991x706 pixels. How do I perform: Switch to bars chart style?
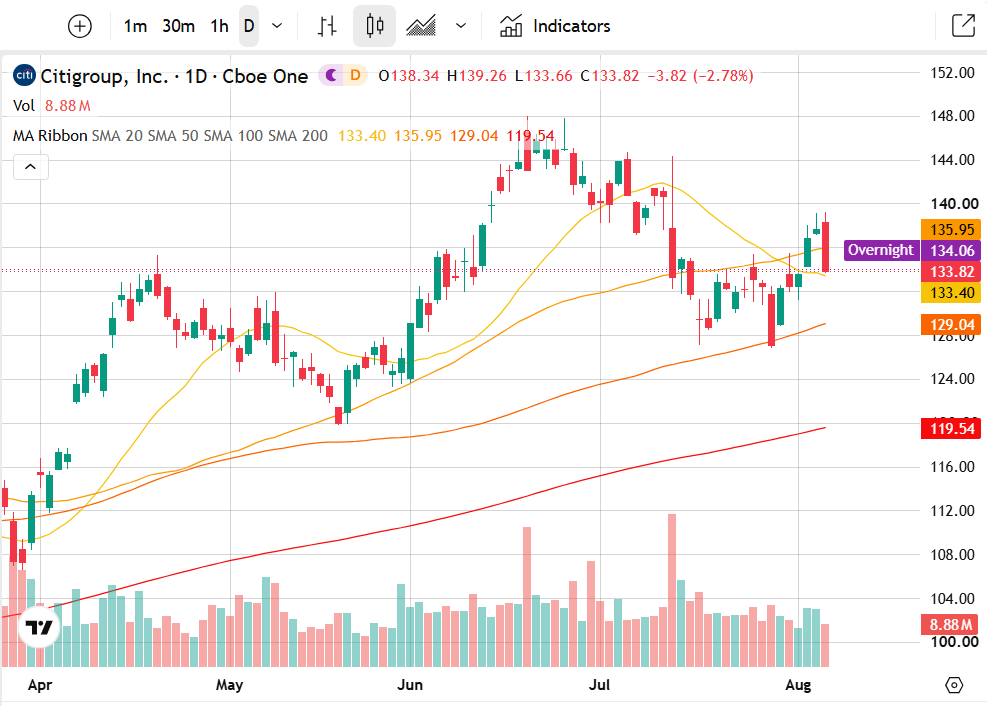(x=327, y=26)
